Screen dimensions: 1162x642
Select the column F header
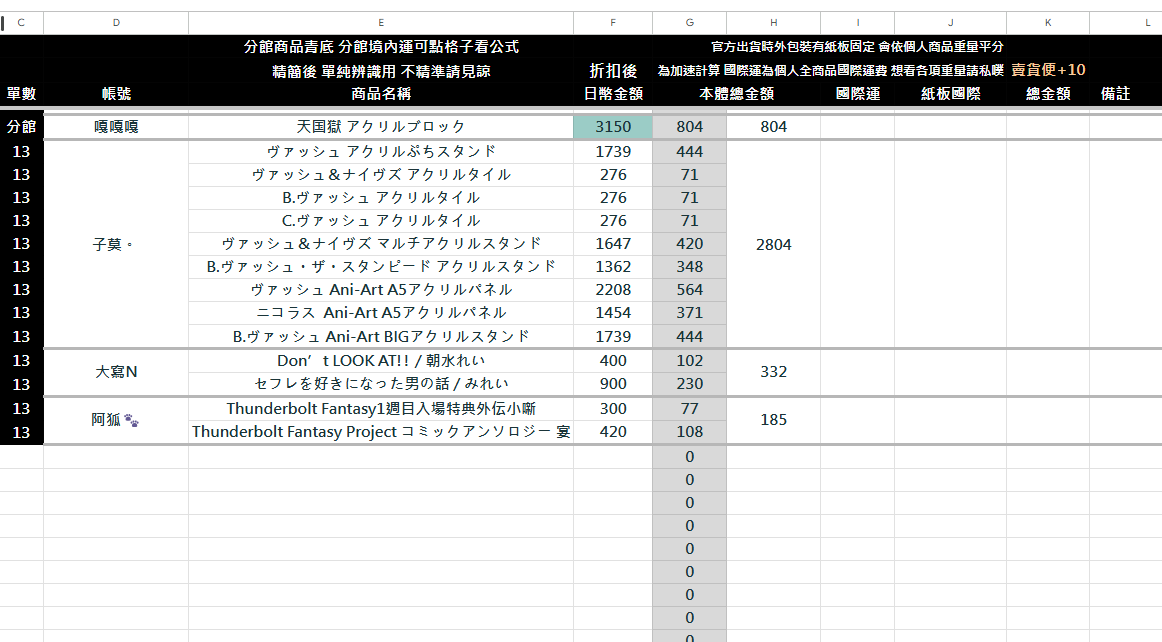click(613, 23)
